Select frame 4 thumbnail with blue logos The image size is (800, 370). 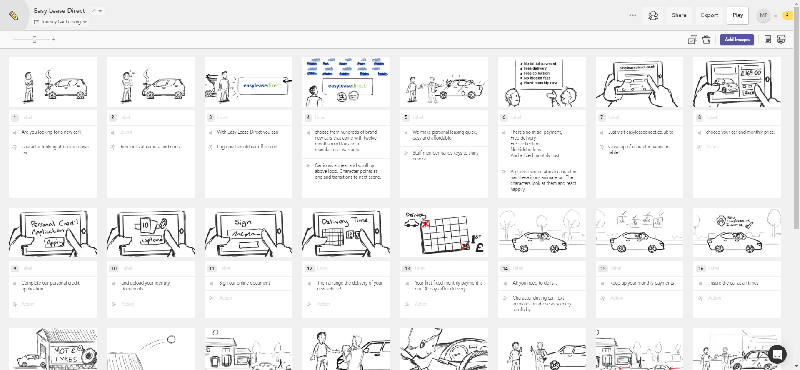click(346, 82)
